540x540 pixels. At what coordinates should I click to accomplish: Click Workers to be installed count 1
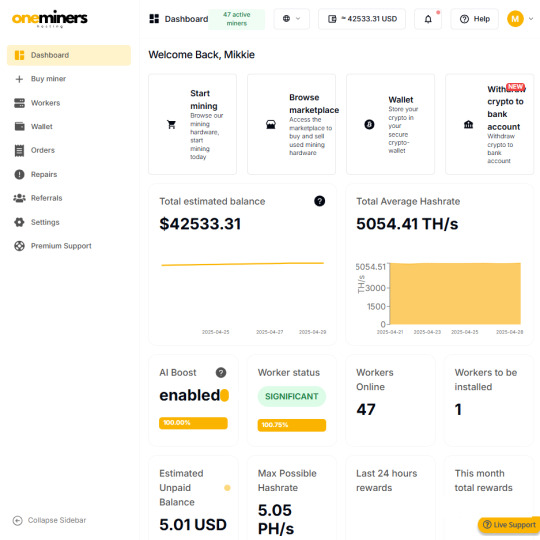point(458,409)
